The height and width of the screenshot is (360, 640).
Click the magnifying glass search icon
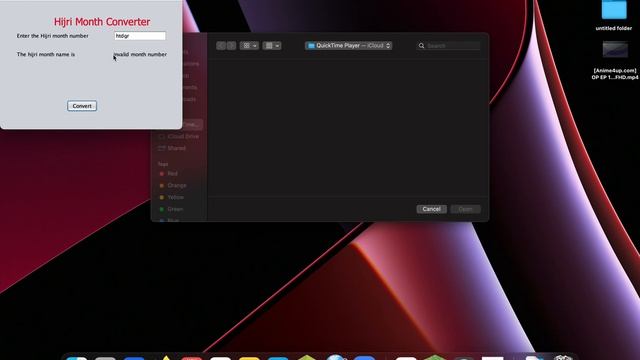coord(421,46)
